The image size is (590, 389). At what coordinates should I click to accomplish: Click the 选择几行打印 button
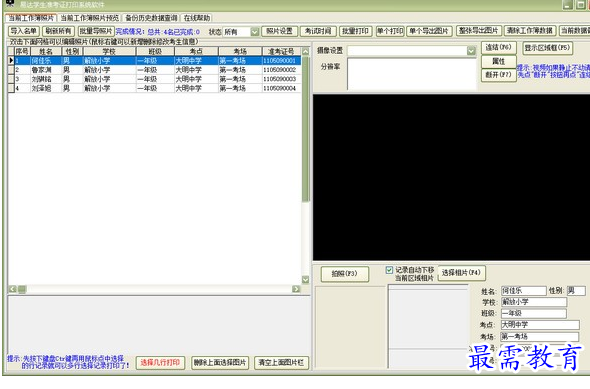(160, 363)
